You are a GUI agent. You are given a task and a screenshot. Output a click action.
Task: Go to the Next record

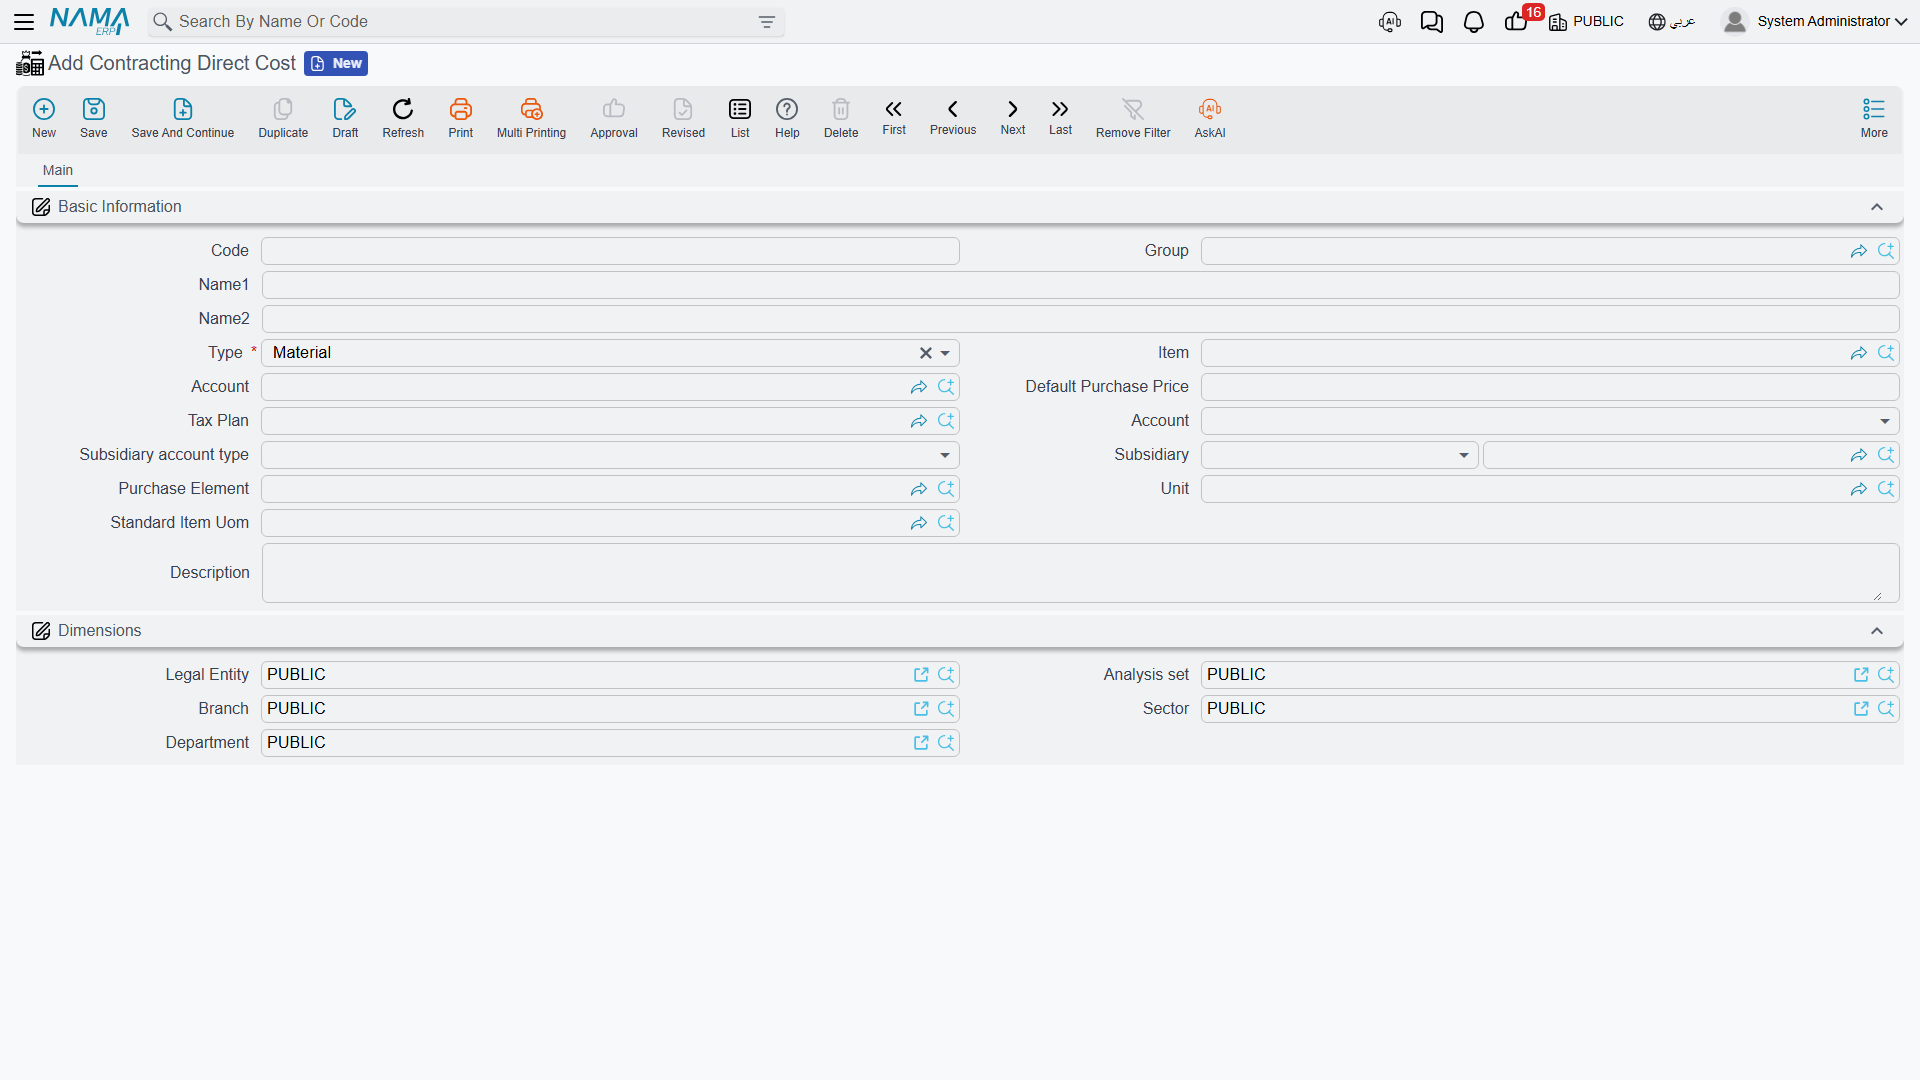(x=1013, y=117)
